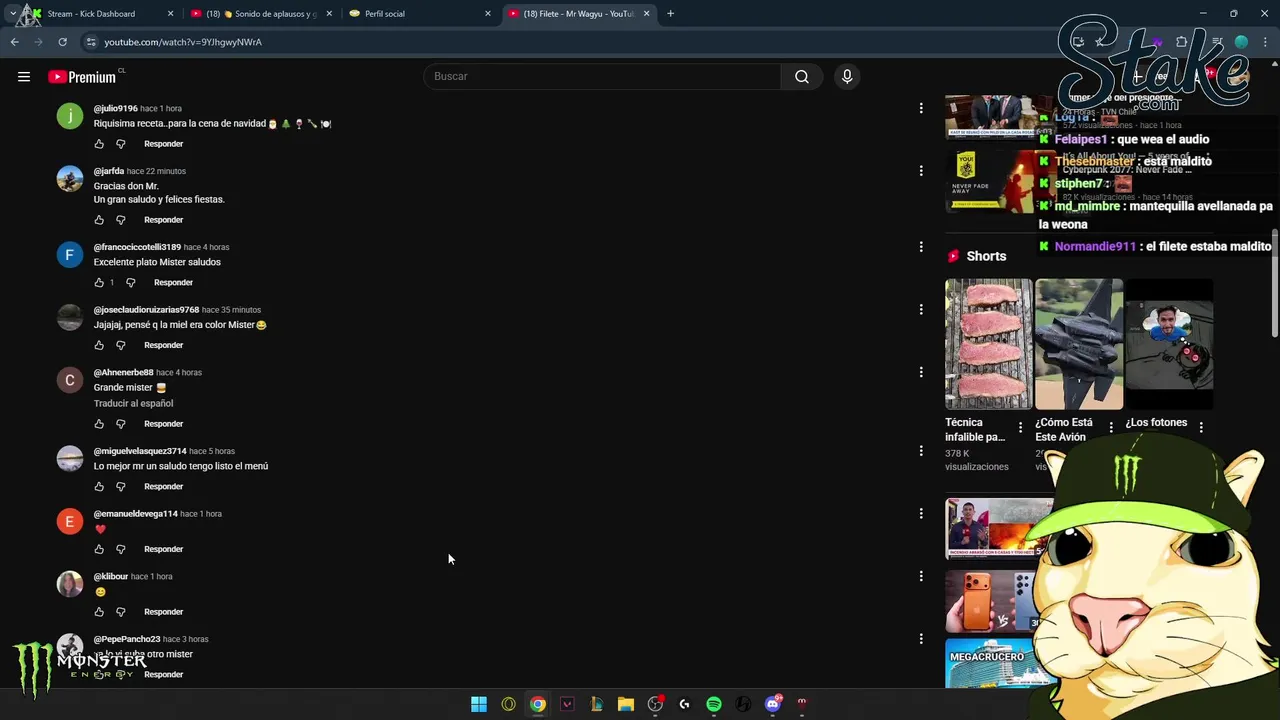Reload the page

click(62, 42)
